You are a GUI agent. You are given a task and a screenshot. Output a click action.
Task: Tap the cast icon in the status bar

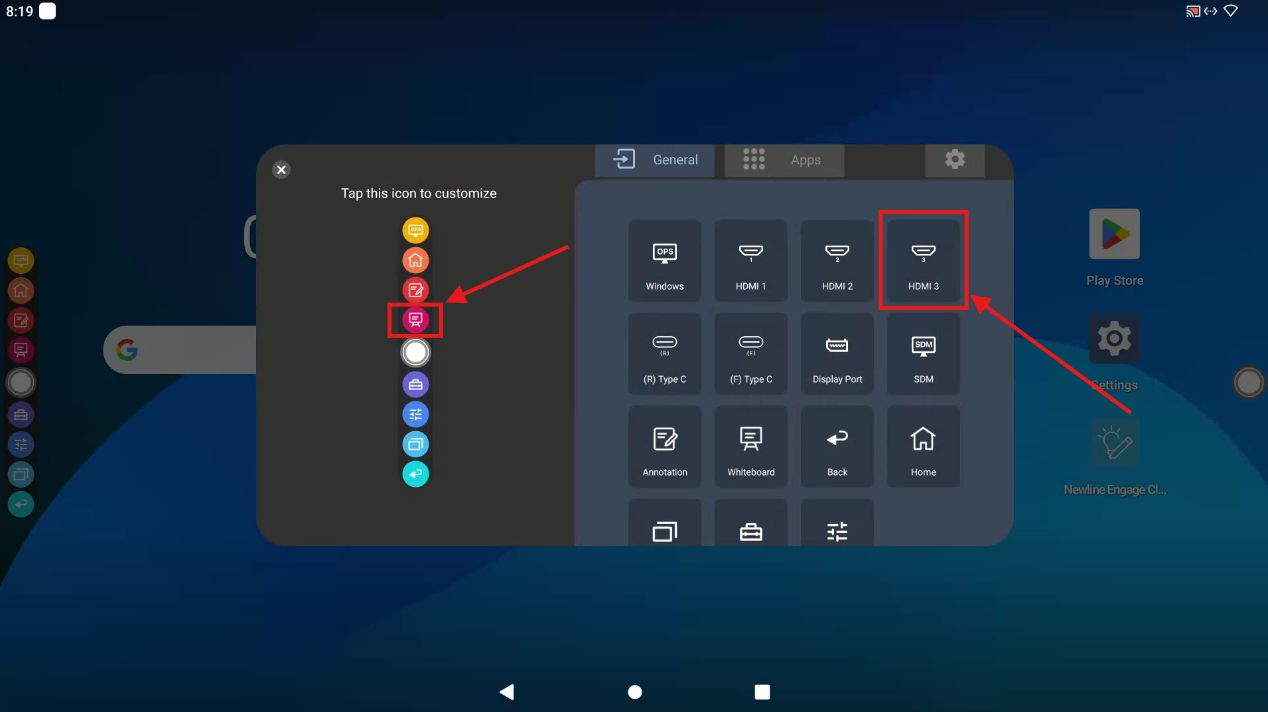tap(1193, 11)
